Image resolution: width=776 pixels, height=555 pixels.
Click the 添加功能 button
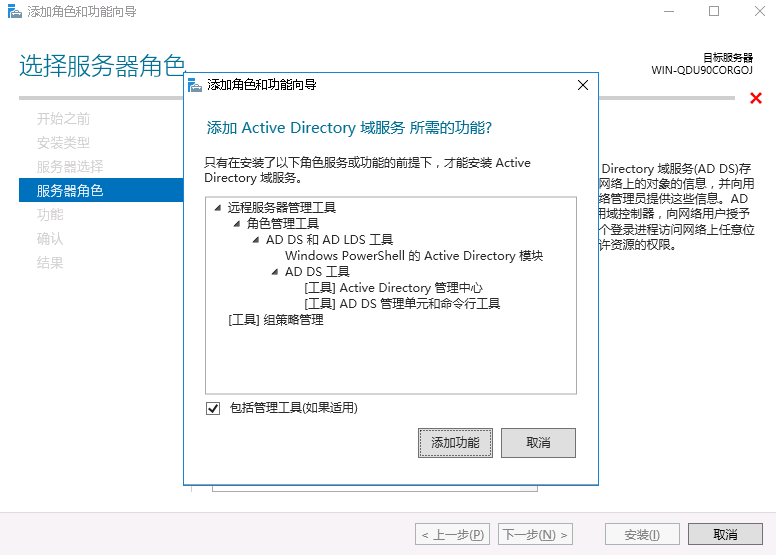455,443
